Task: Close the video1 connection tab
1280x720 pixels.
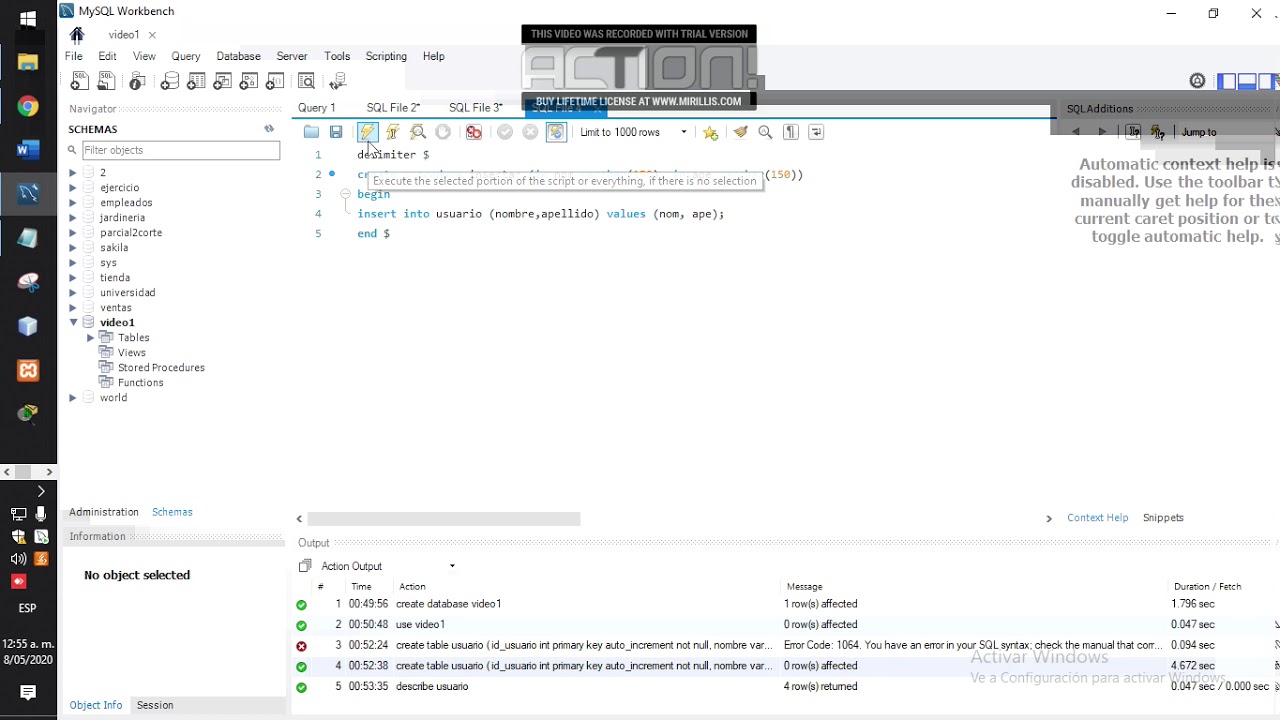Action: click(152, 35)
